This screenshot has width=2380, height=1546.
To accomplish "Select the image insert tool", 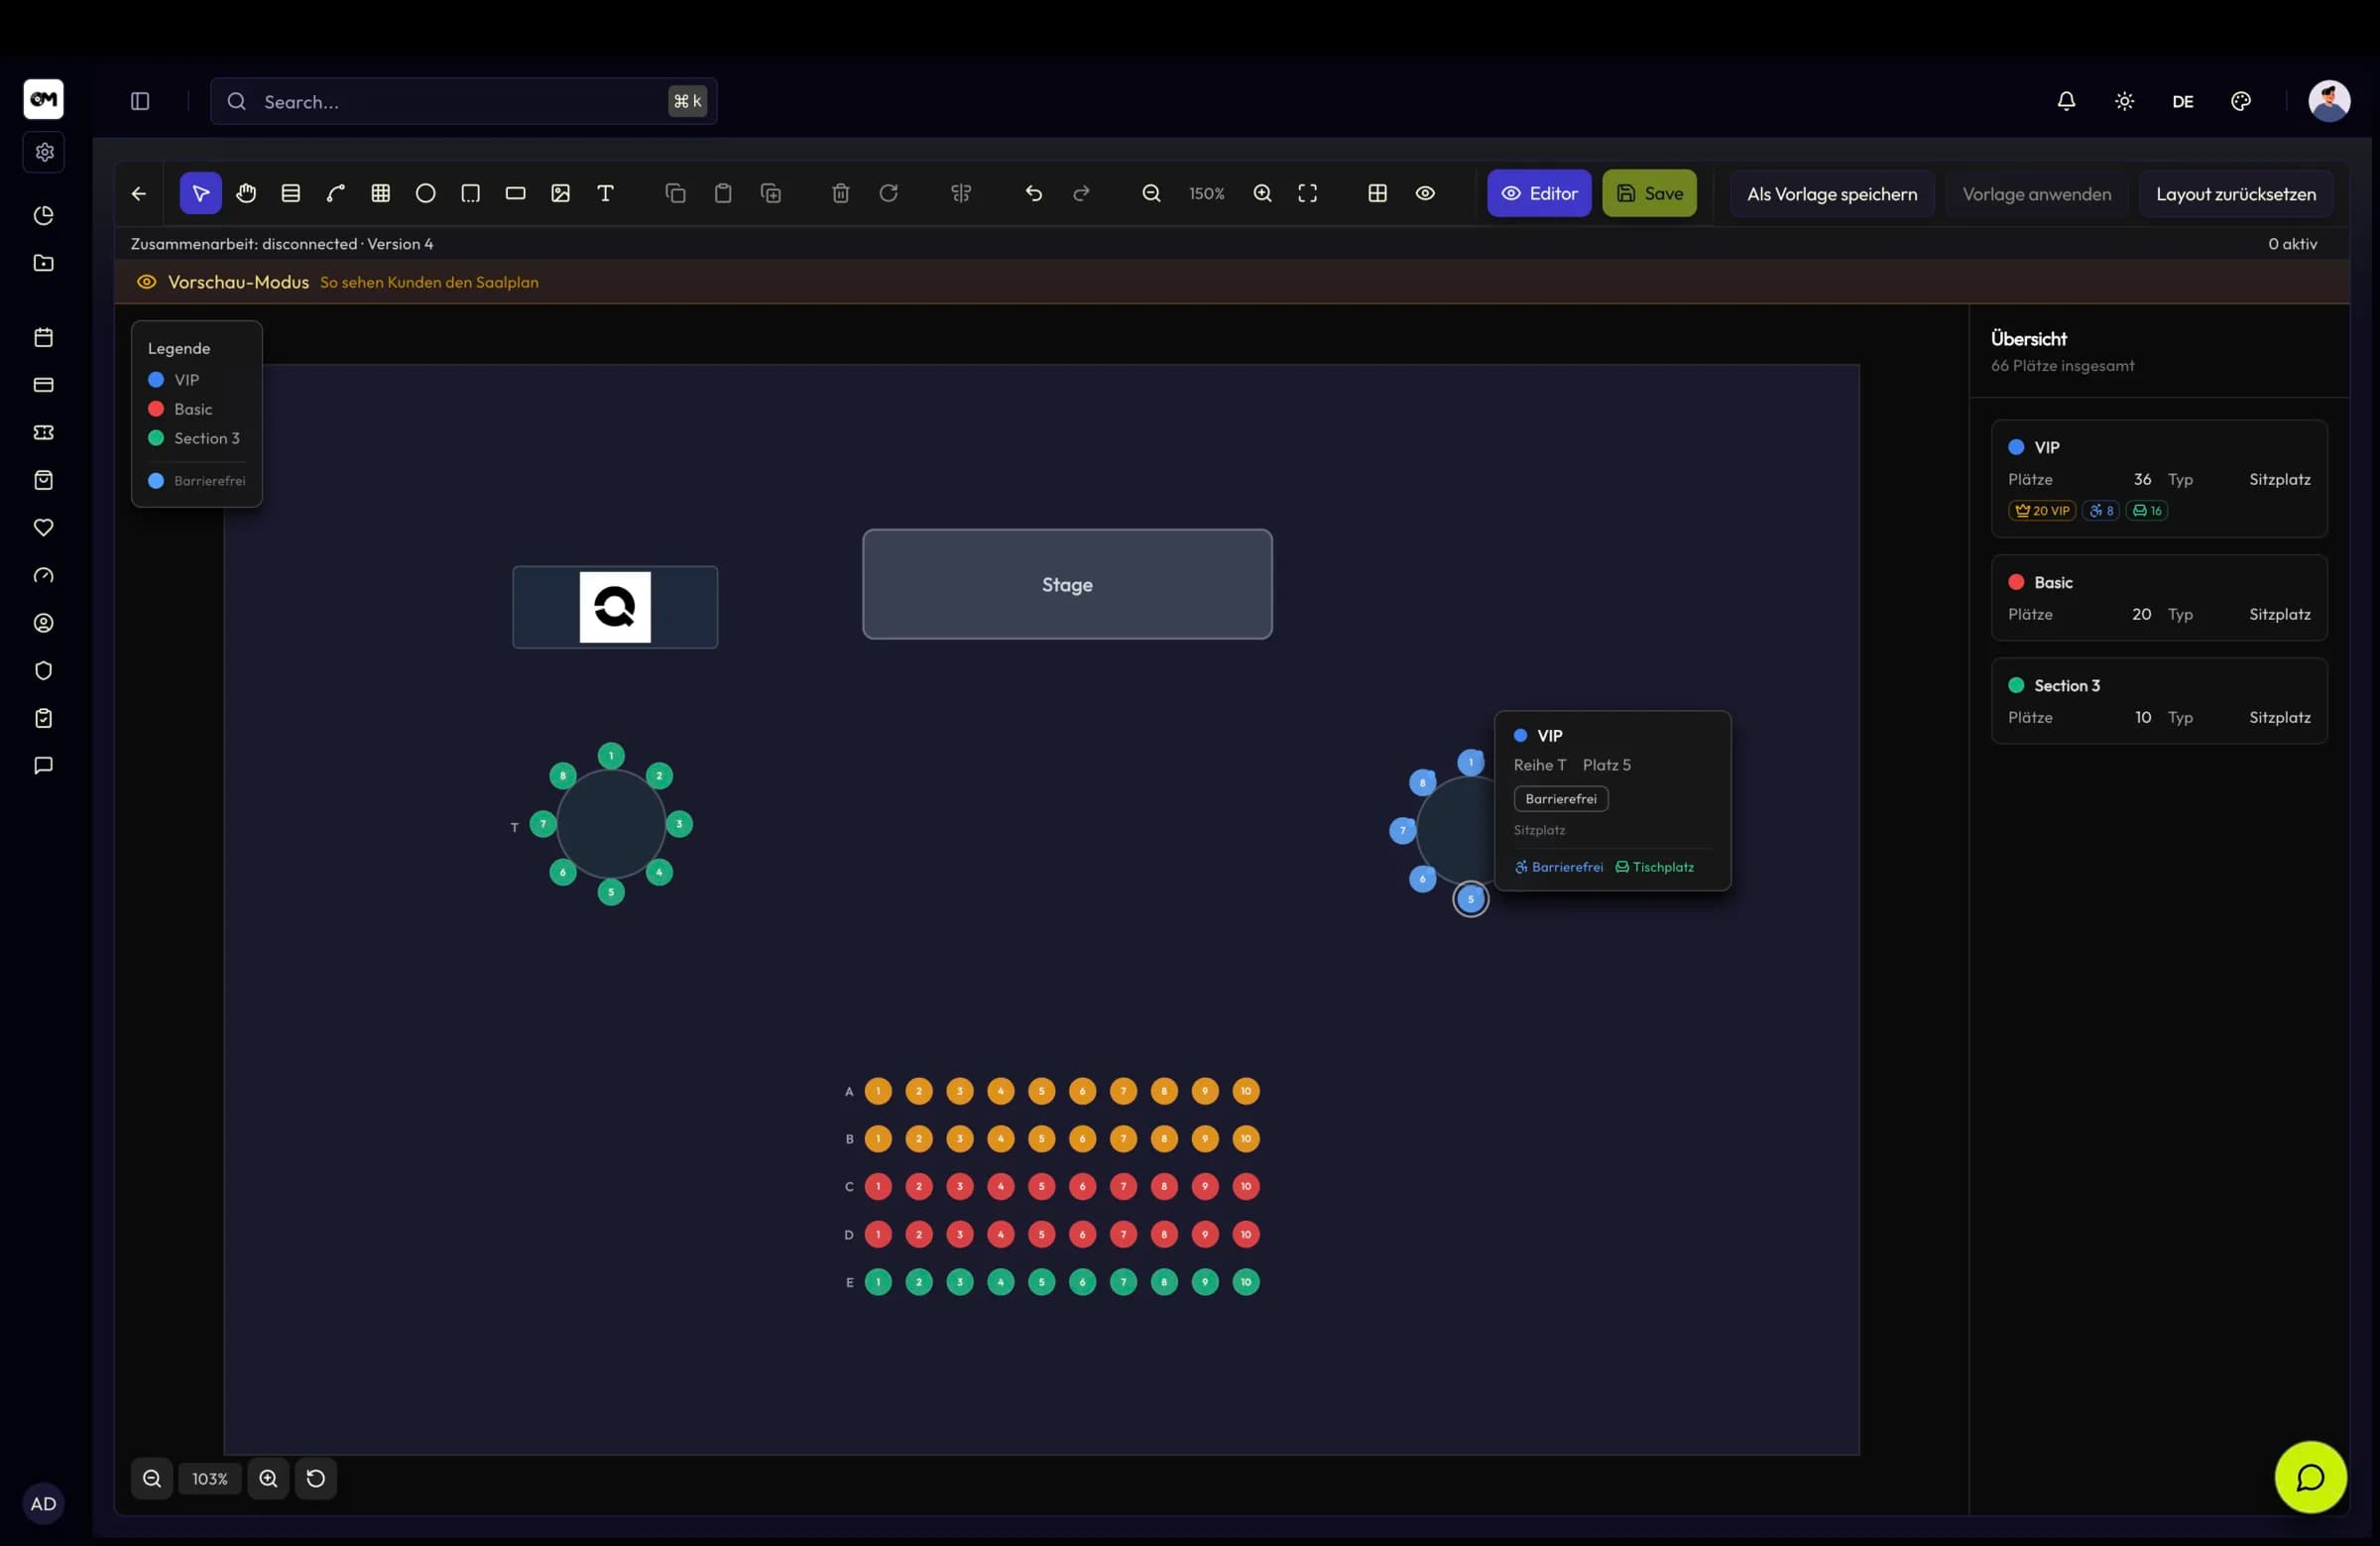I will [x=560, y=193].
